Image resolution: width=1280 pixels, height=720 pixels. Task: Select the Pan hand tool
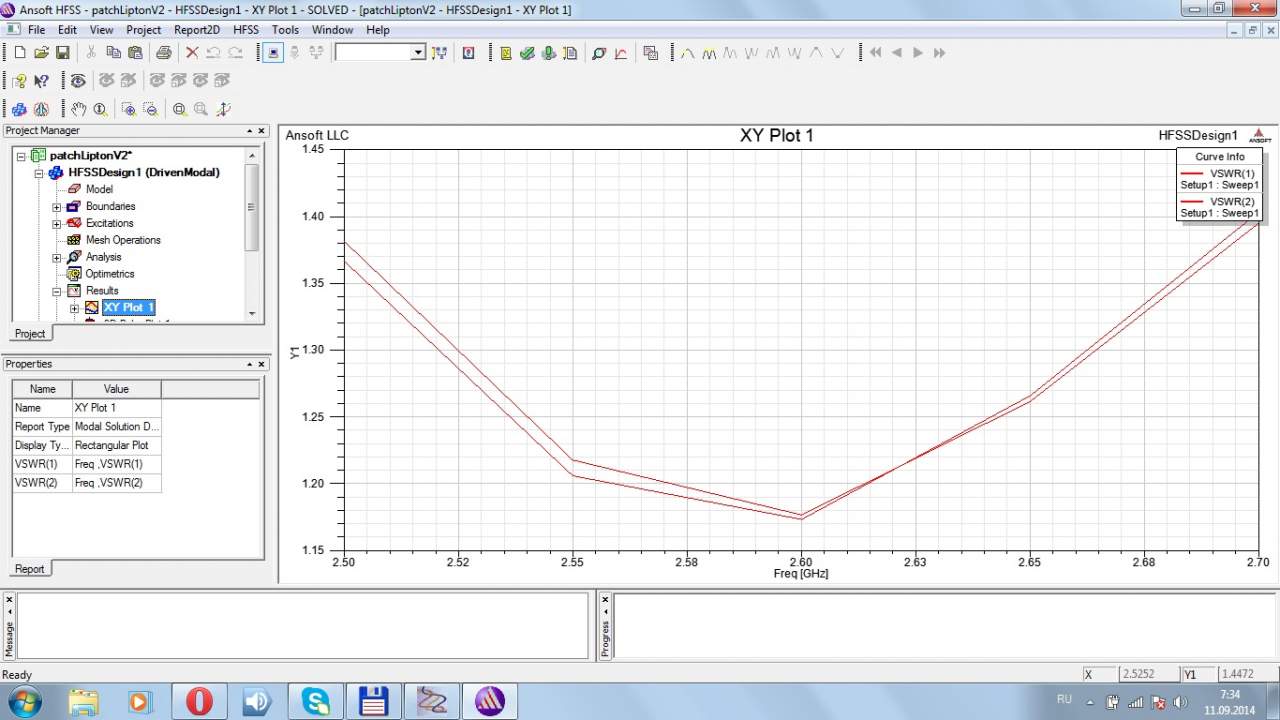tap(78, 109)
